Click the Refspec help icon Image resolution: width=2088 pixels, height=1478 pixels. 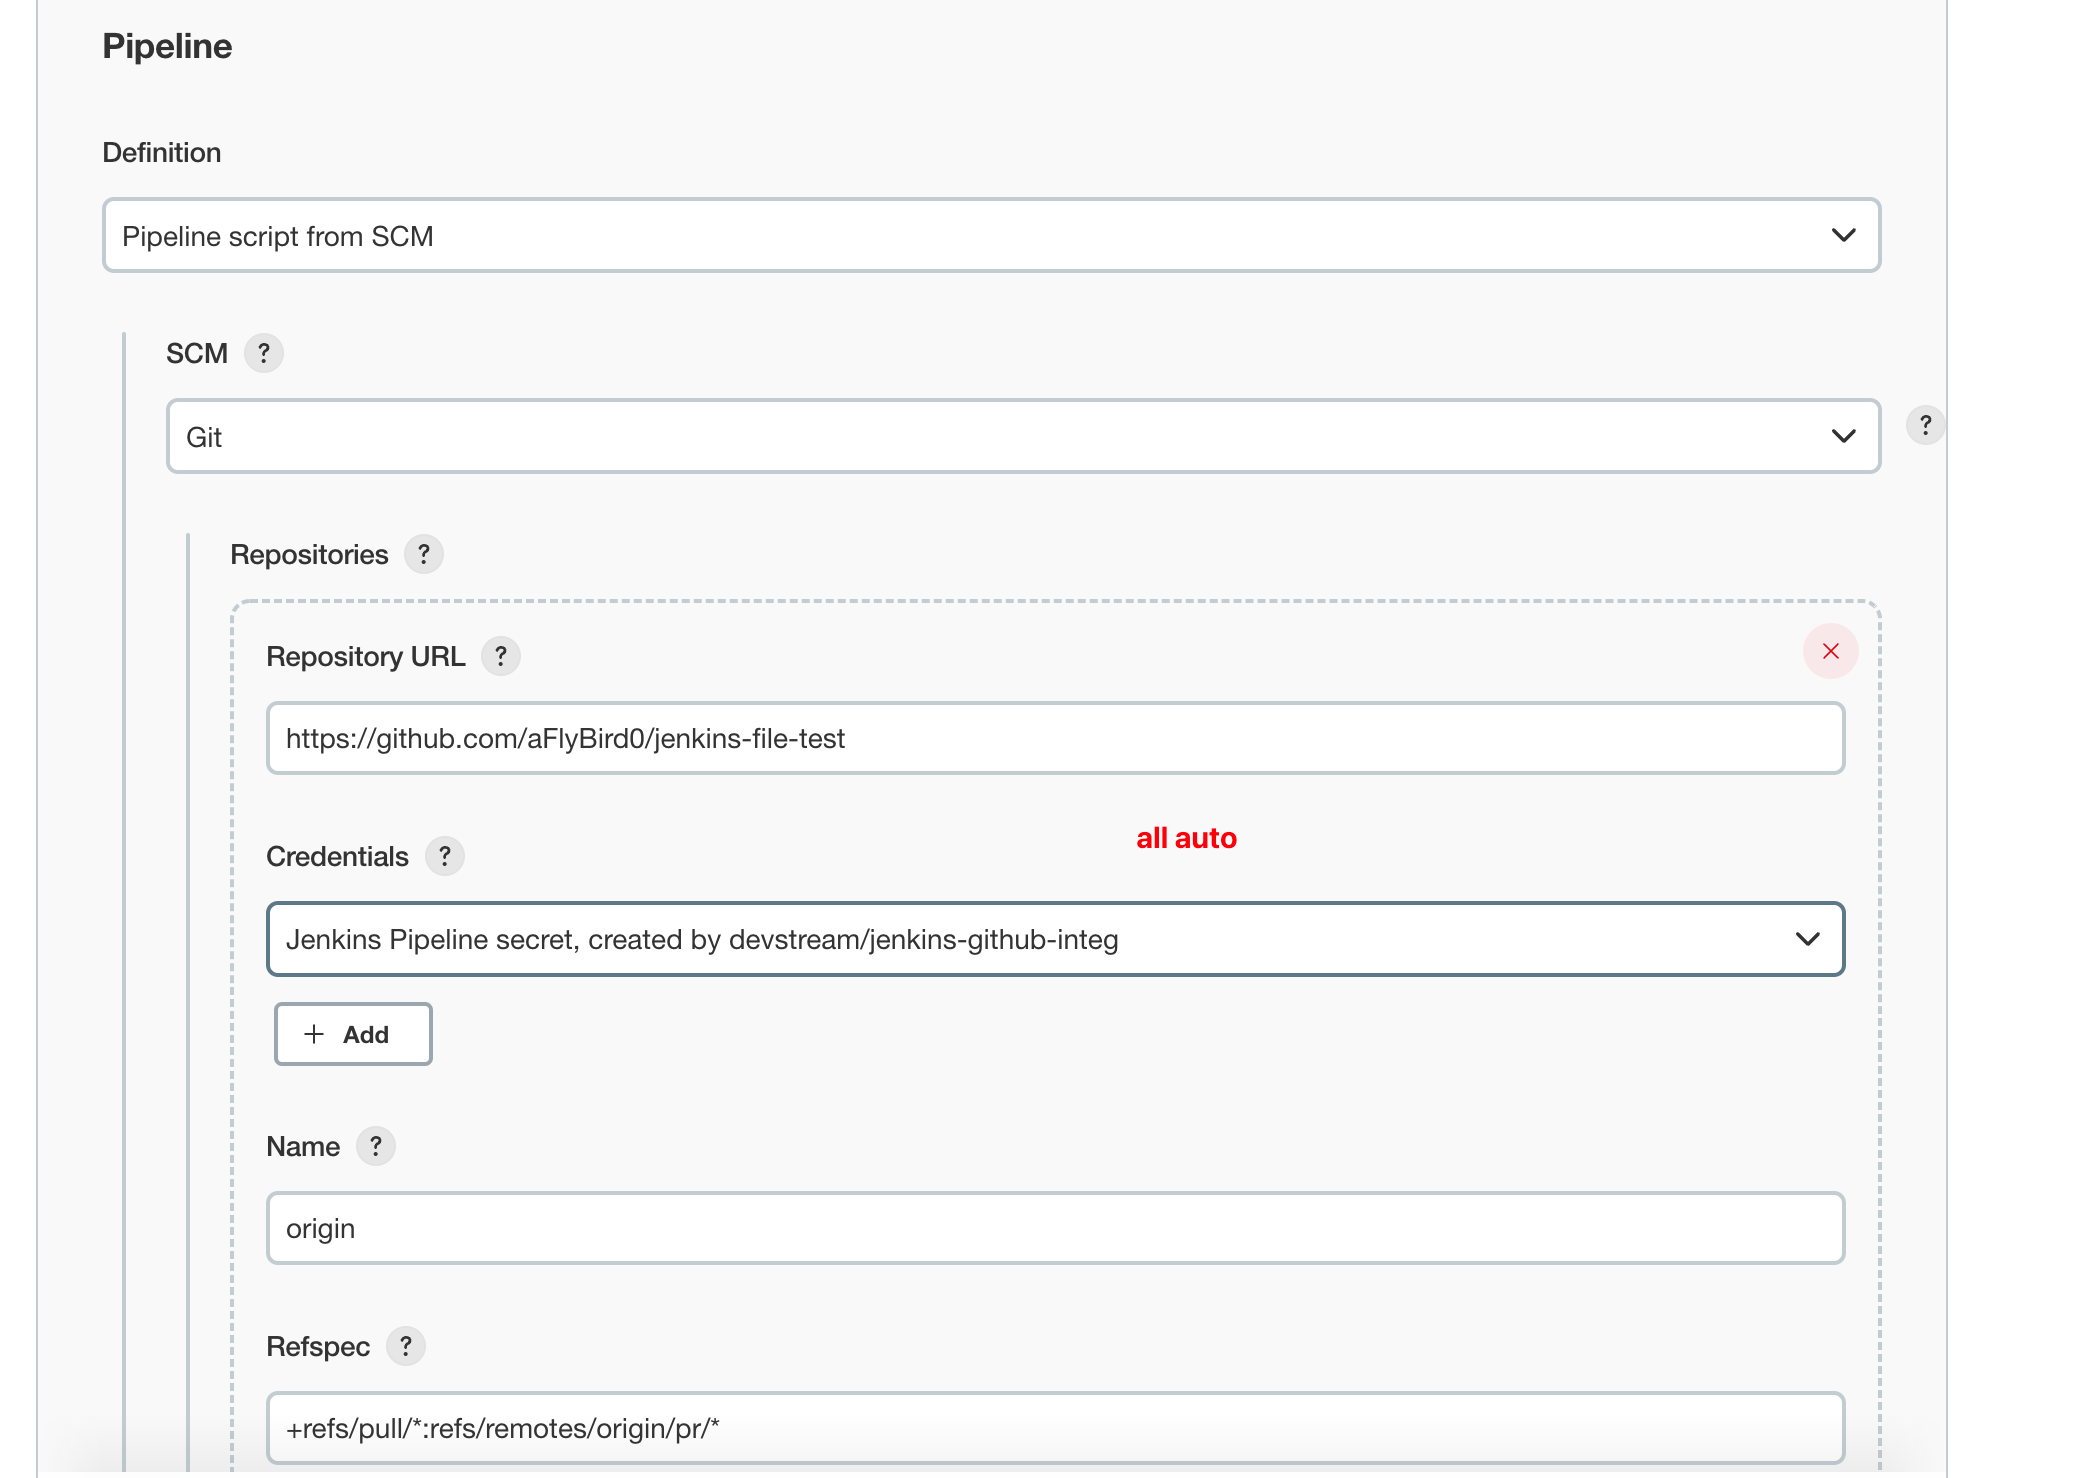[406, 1346]
